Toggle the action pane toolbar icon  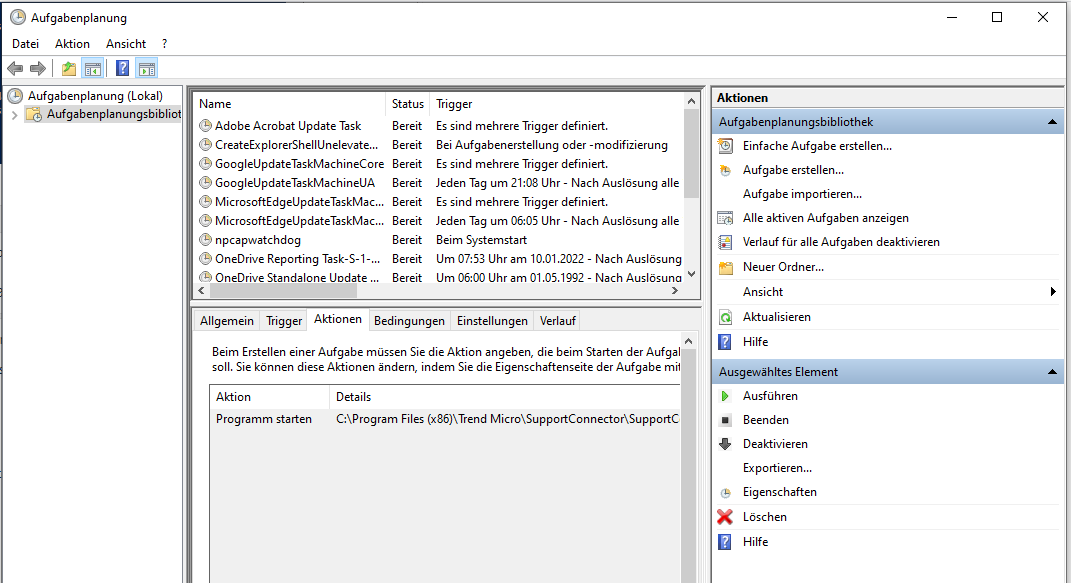click(x=147, y=68)
